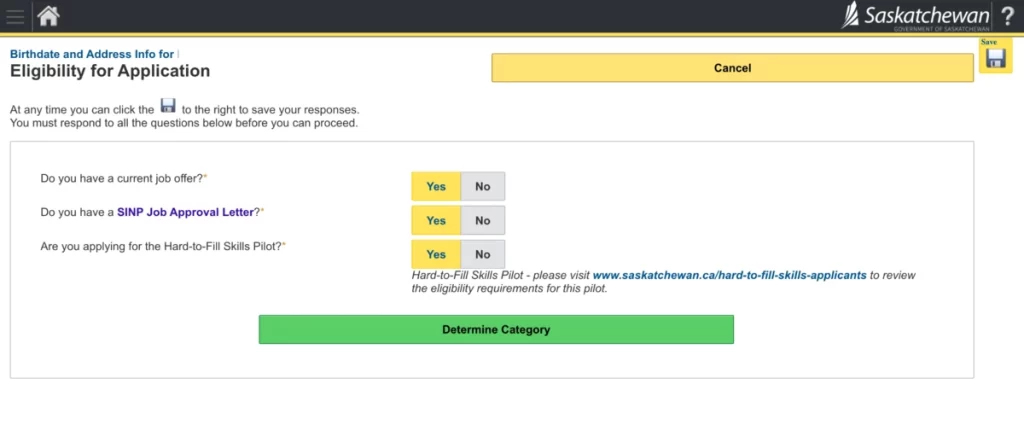Click the green Determine Category button
The image size is (1024, 425).
tap(496, 329)
